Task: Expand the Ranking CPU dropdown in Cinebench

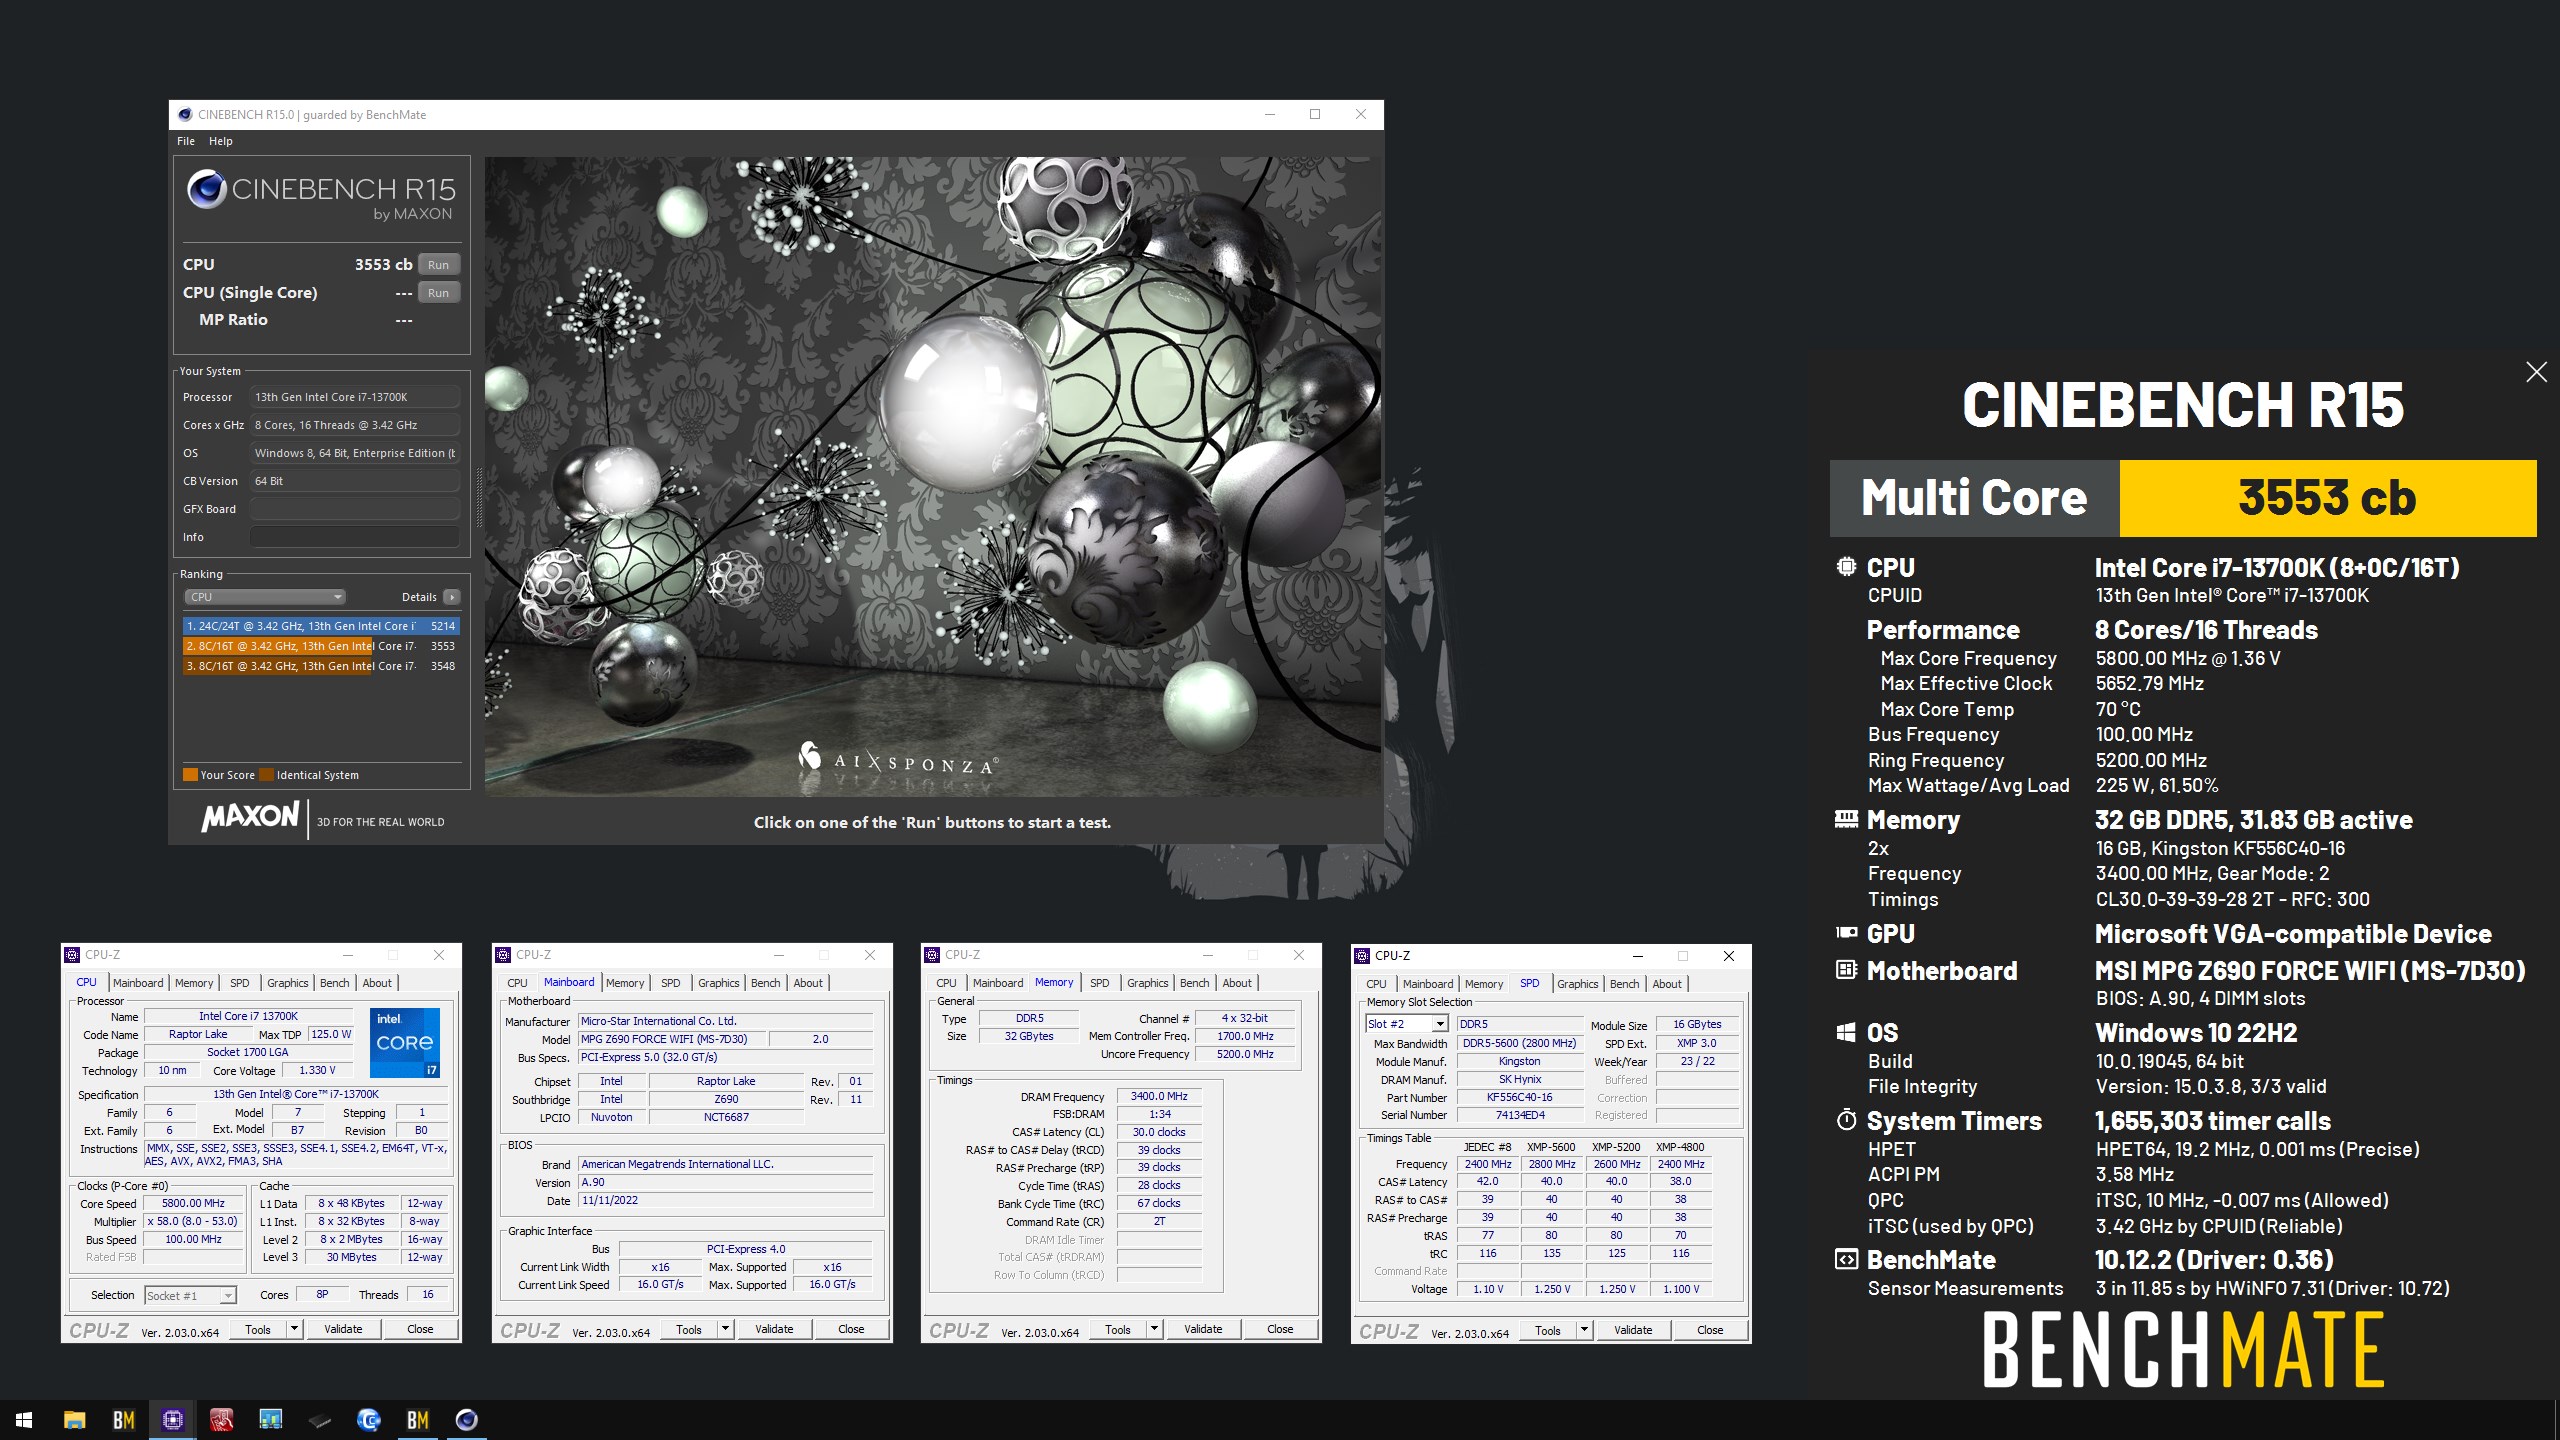Action: (x=265, y=597)
